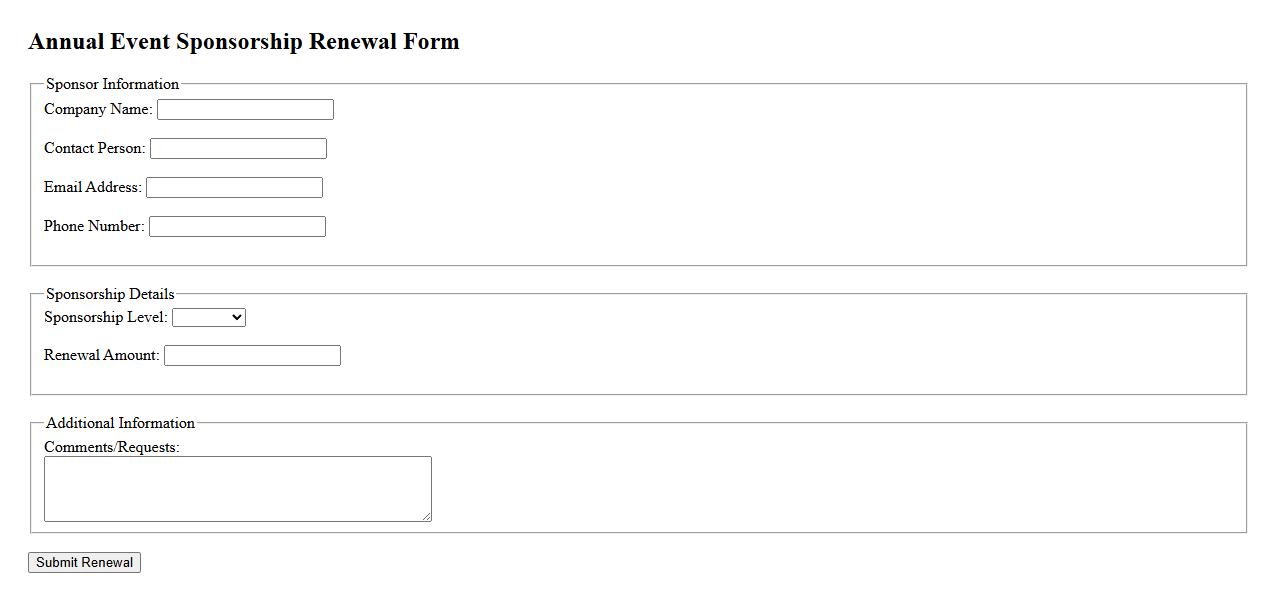Select the "Email Address:" label

(93, 187)
